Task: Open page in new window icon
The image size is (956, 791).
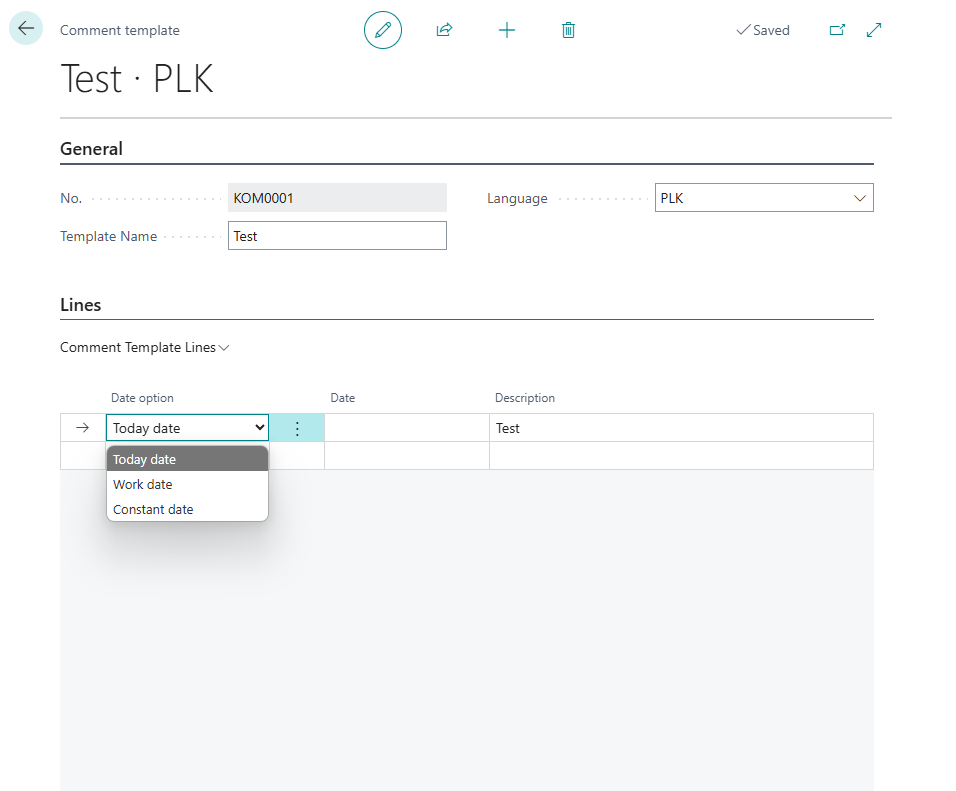Action: tap(837, 30)
